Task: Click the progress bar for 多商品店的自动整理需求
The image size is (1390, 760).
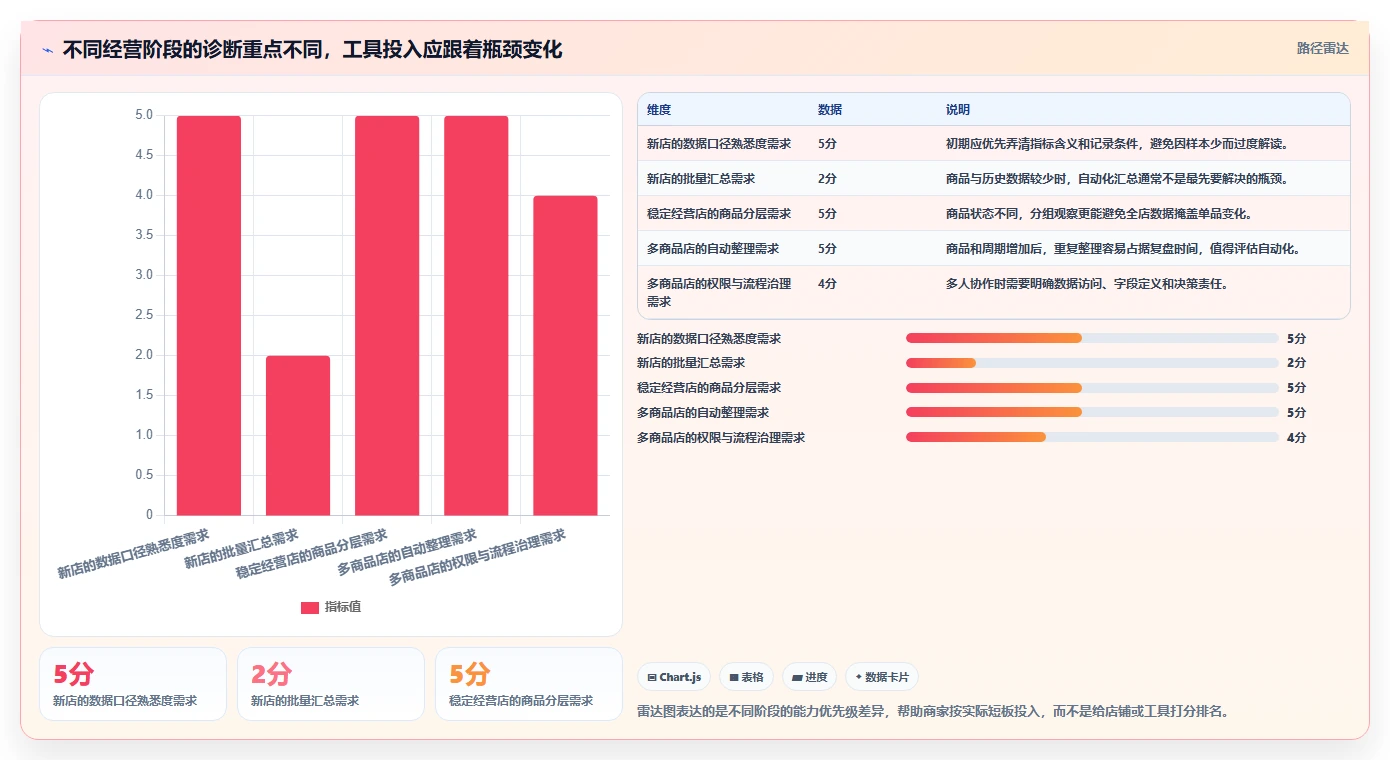Action: (x=1092, y=412)
